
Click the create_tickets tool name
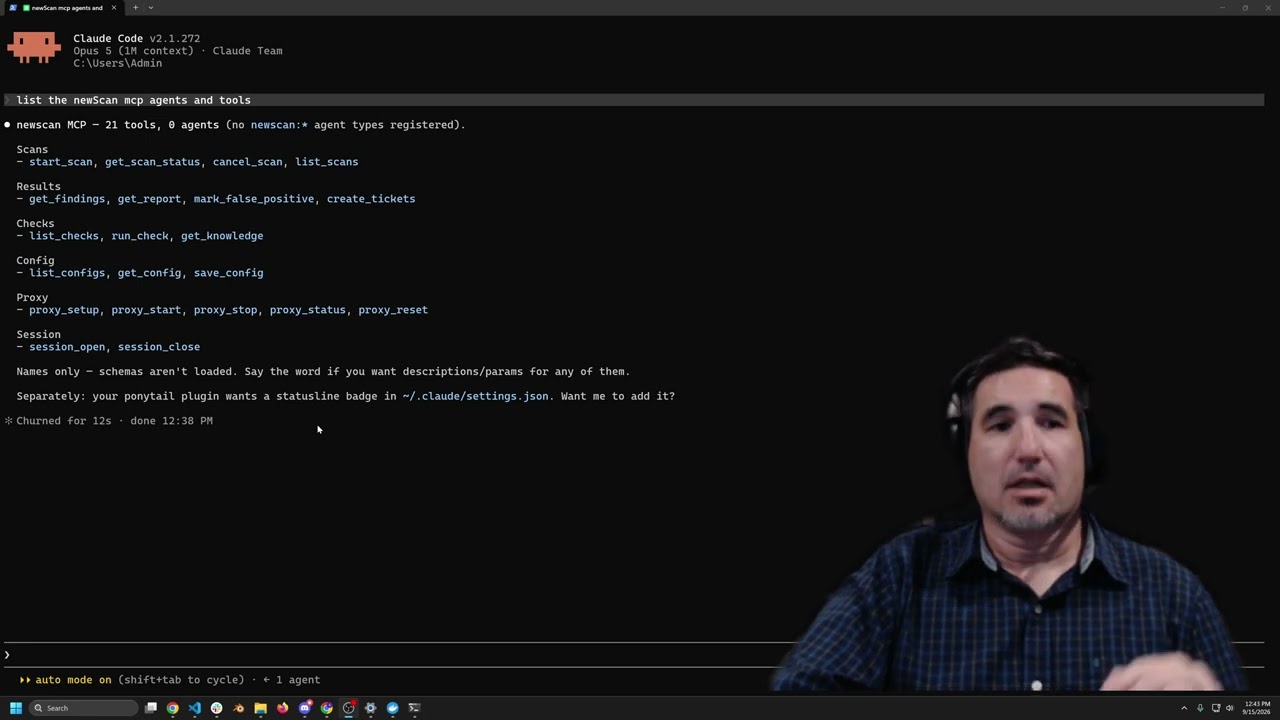point(371,199)
